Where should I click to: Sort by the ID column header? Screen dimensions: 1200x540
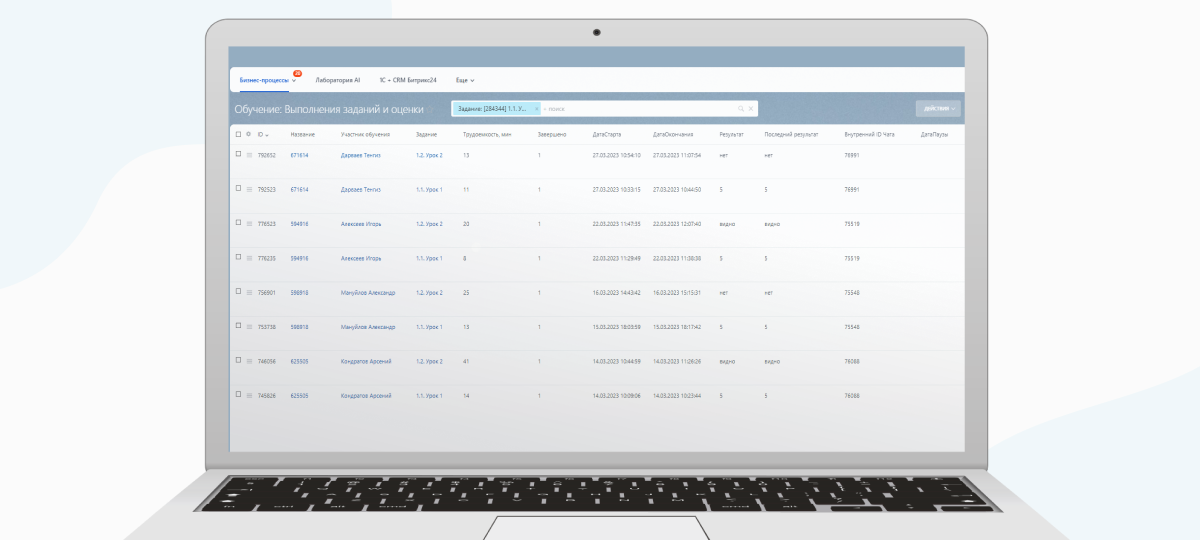coord(263,134)
